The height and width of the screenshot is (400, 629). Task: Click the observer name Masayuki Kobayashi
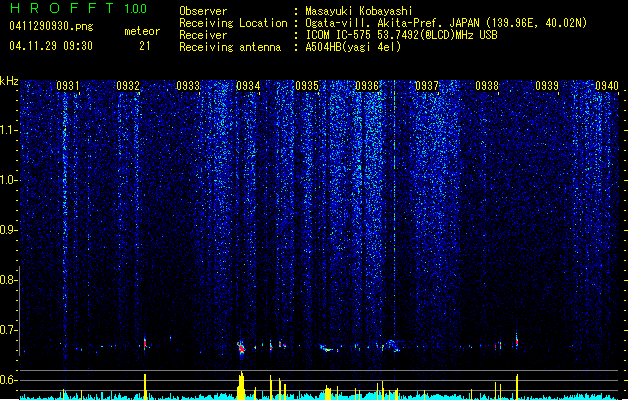358,11
